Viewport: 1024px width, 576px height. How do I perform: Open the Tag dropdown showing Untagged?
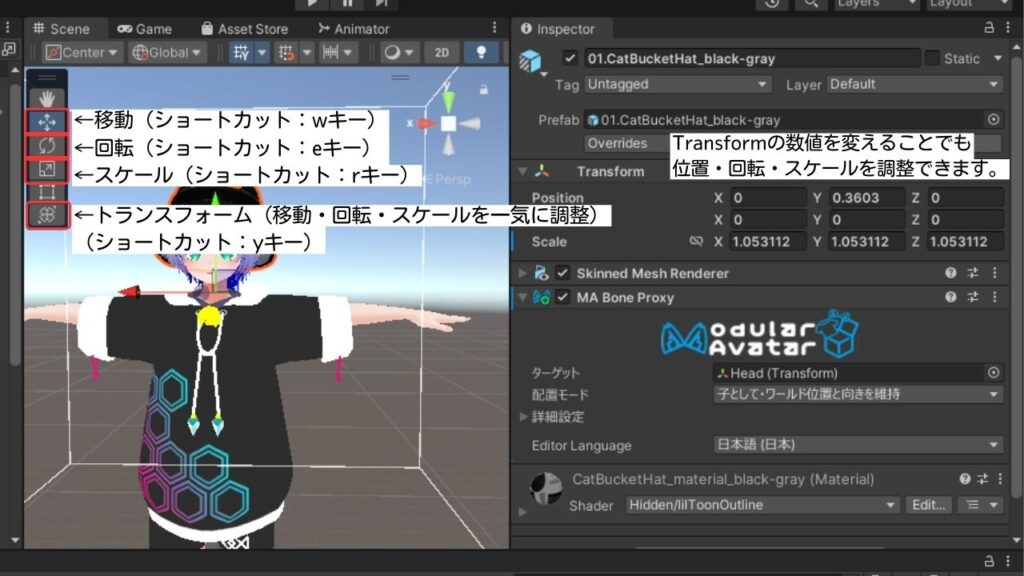tap(677, 84)
